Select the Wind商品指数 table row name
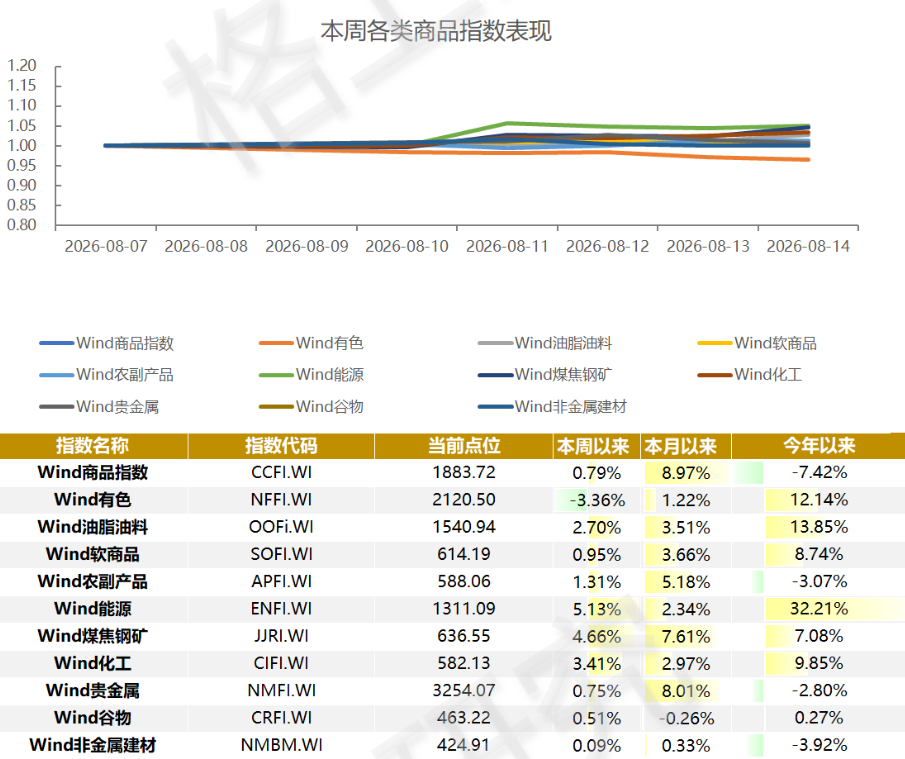The width and height of the screenshot is (905, 759). pos(92,473)
